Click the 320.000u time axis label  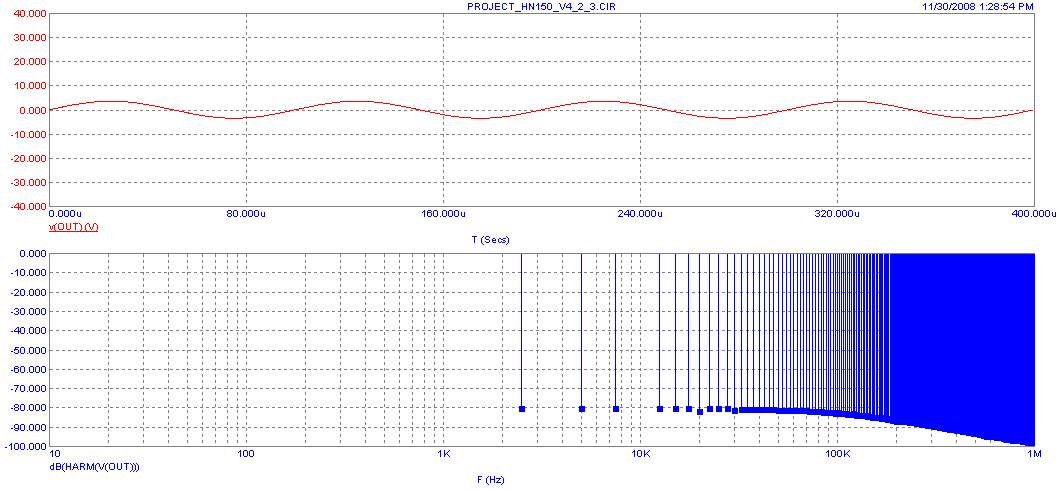[837, 214]
